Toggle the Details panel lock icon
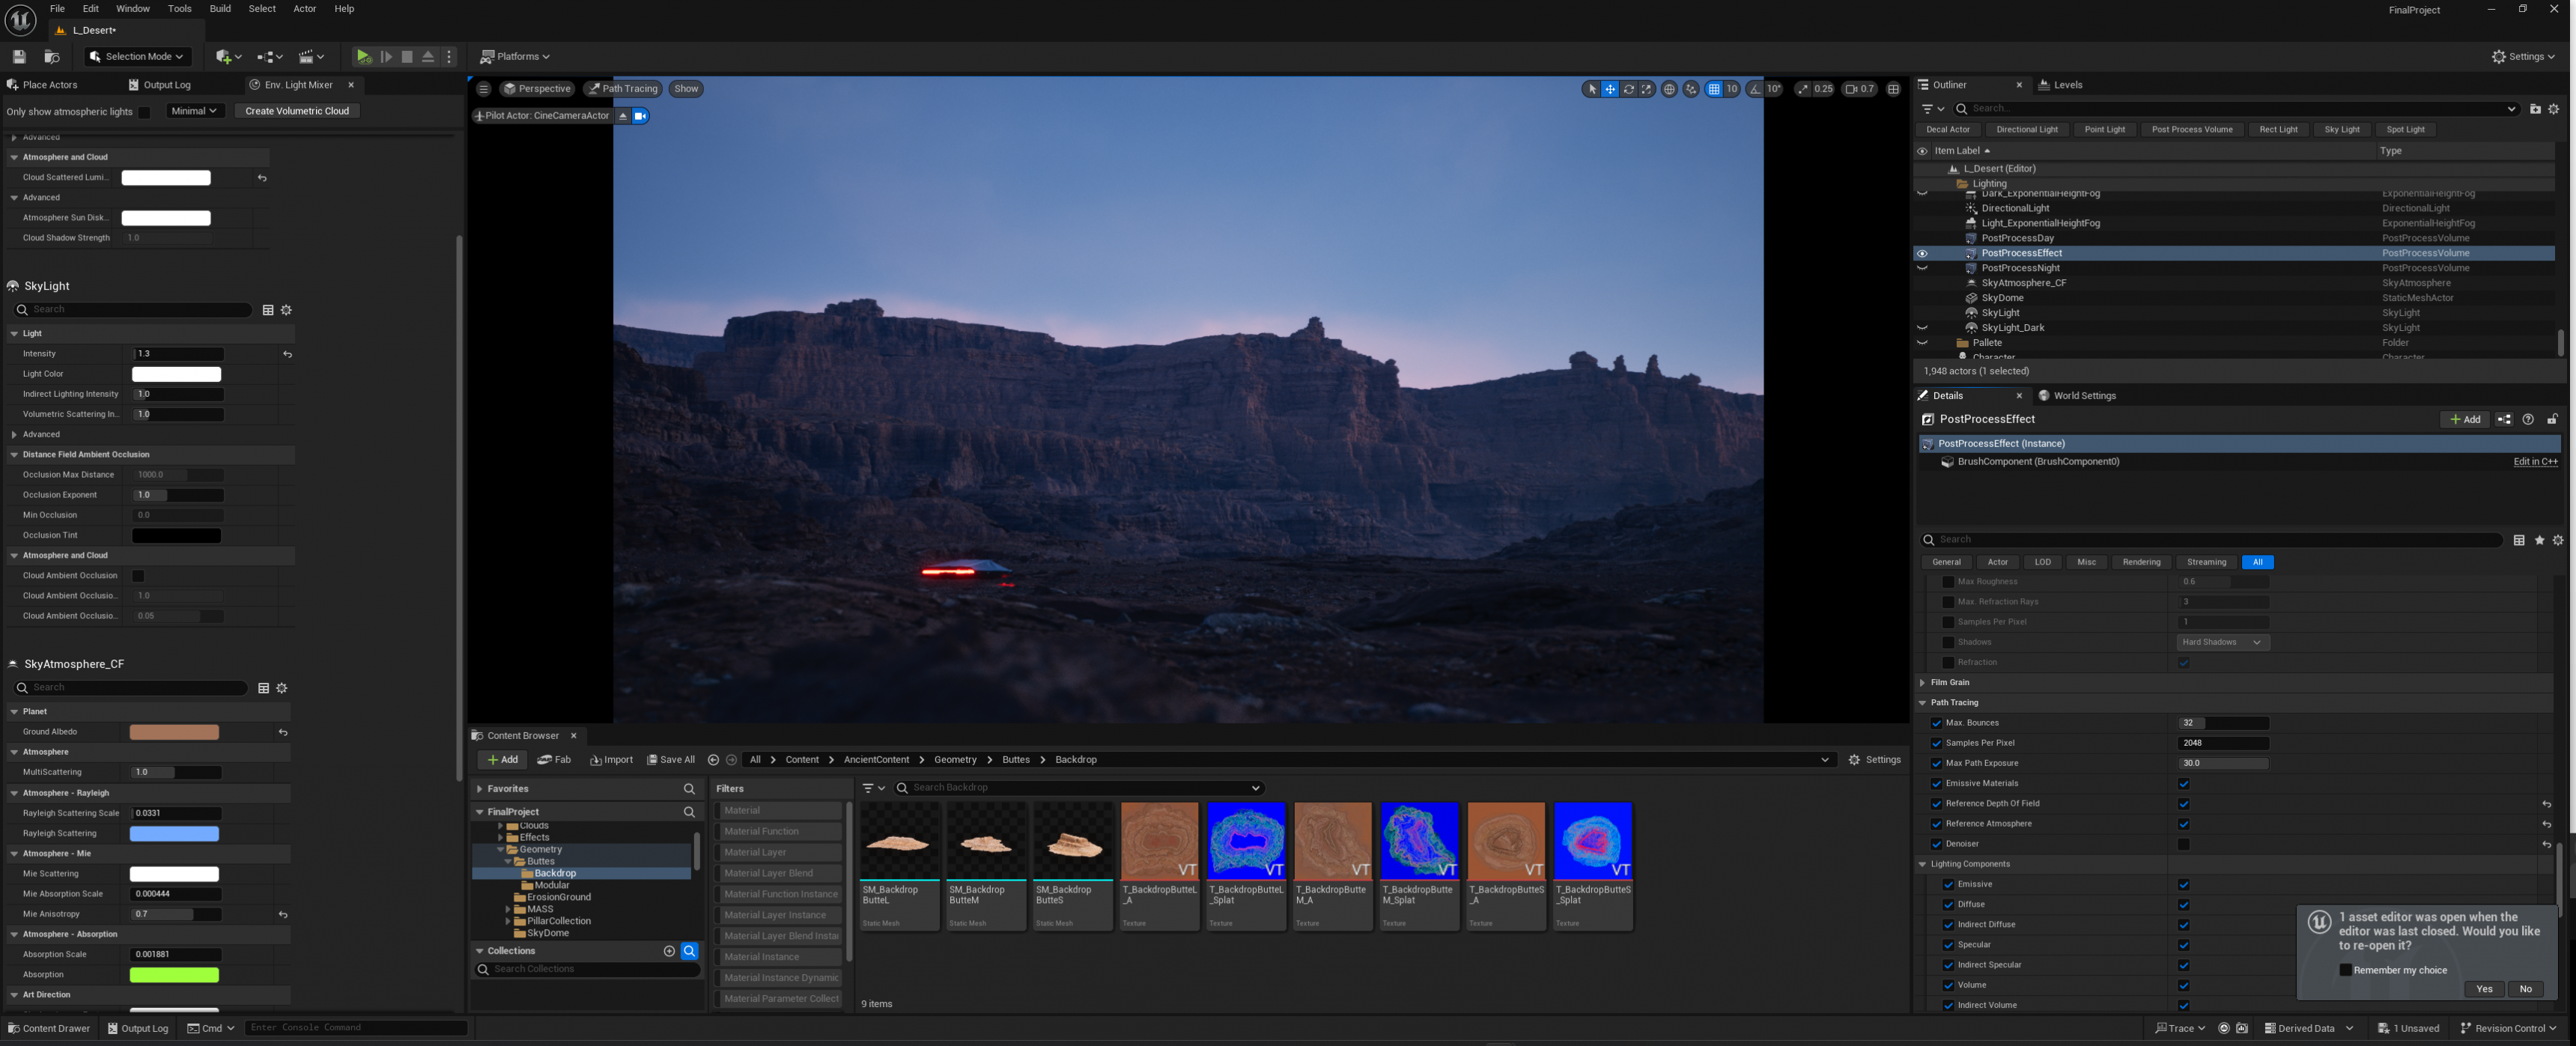Viewport: 2576px width, 1046px height. (2552, 420)
